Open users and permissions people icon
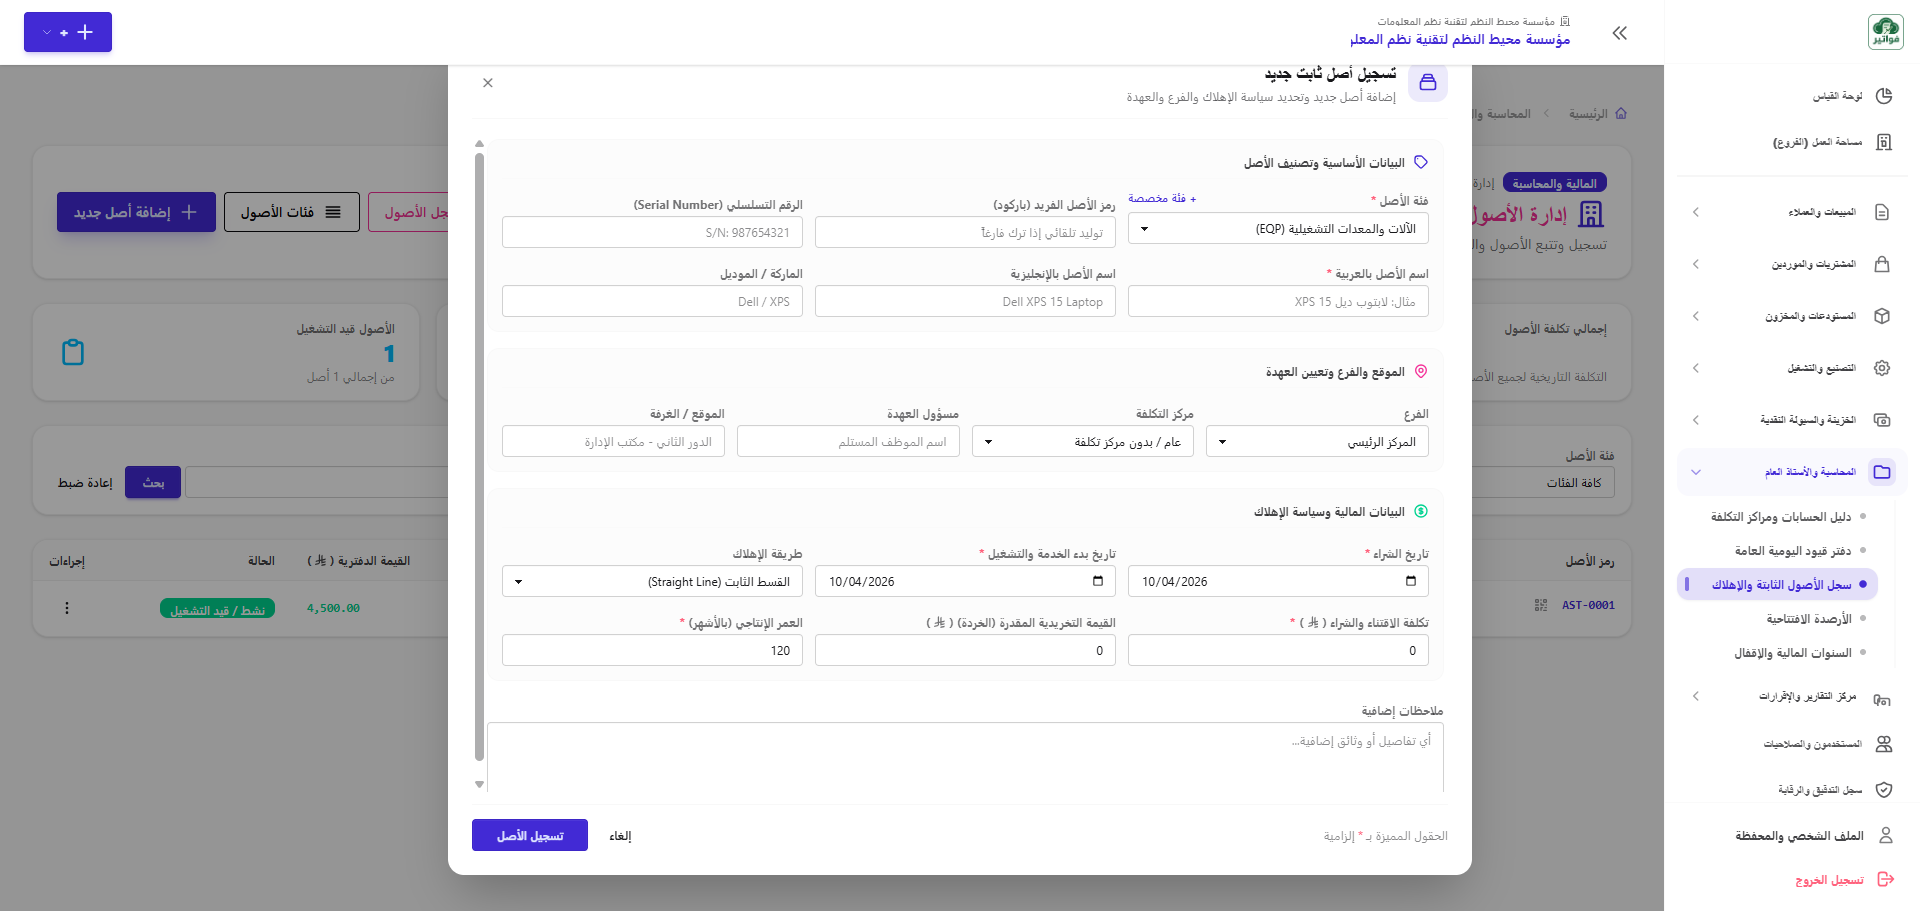Viewport: 1920px width, 911px height. click(x=1884, y=744)
